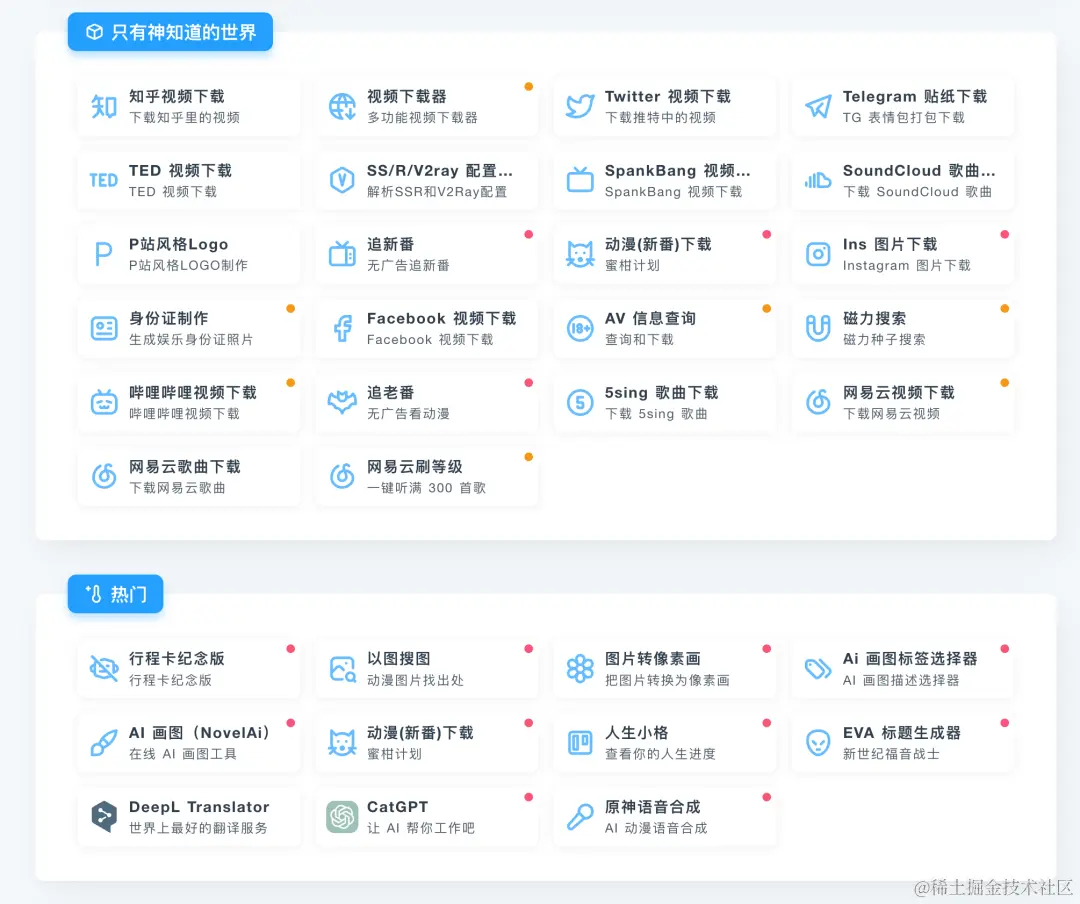Click the P站风格LOGO制作 description text
Viewport: 1080px width, 904px height.
coord(188,265)
